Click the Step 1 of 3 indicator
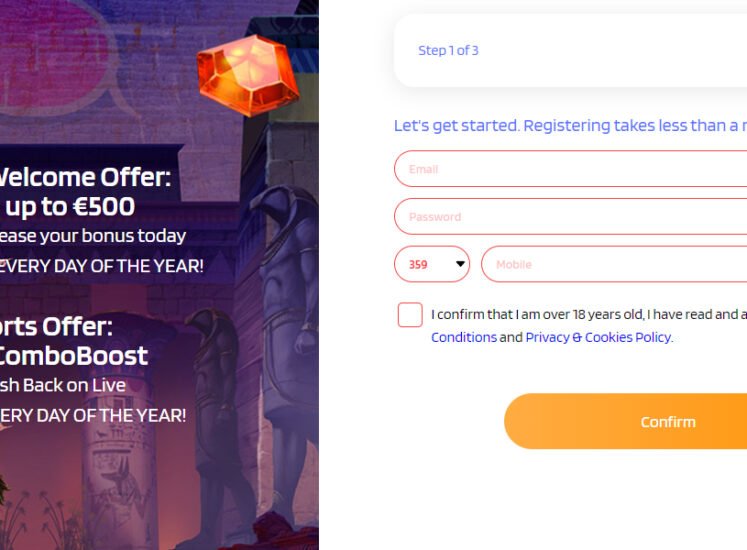Screen dimensions: 747x550 [x=448, y=51]
